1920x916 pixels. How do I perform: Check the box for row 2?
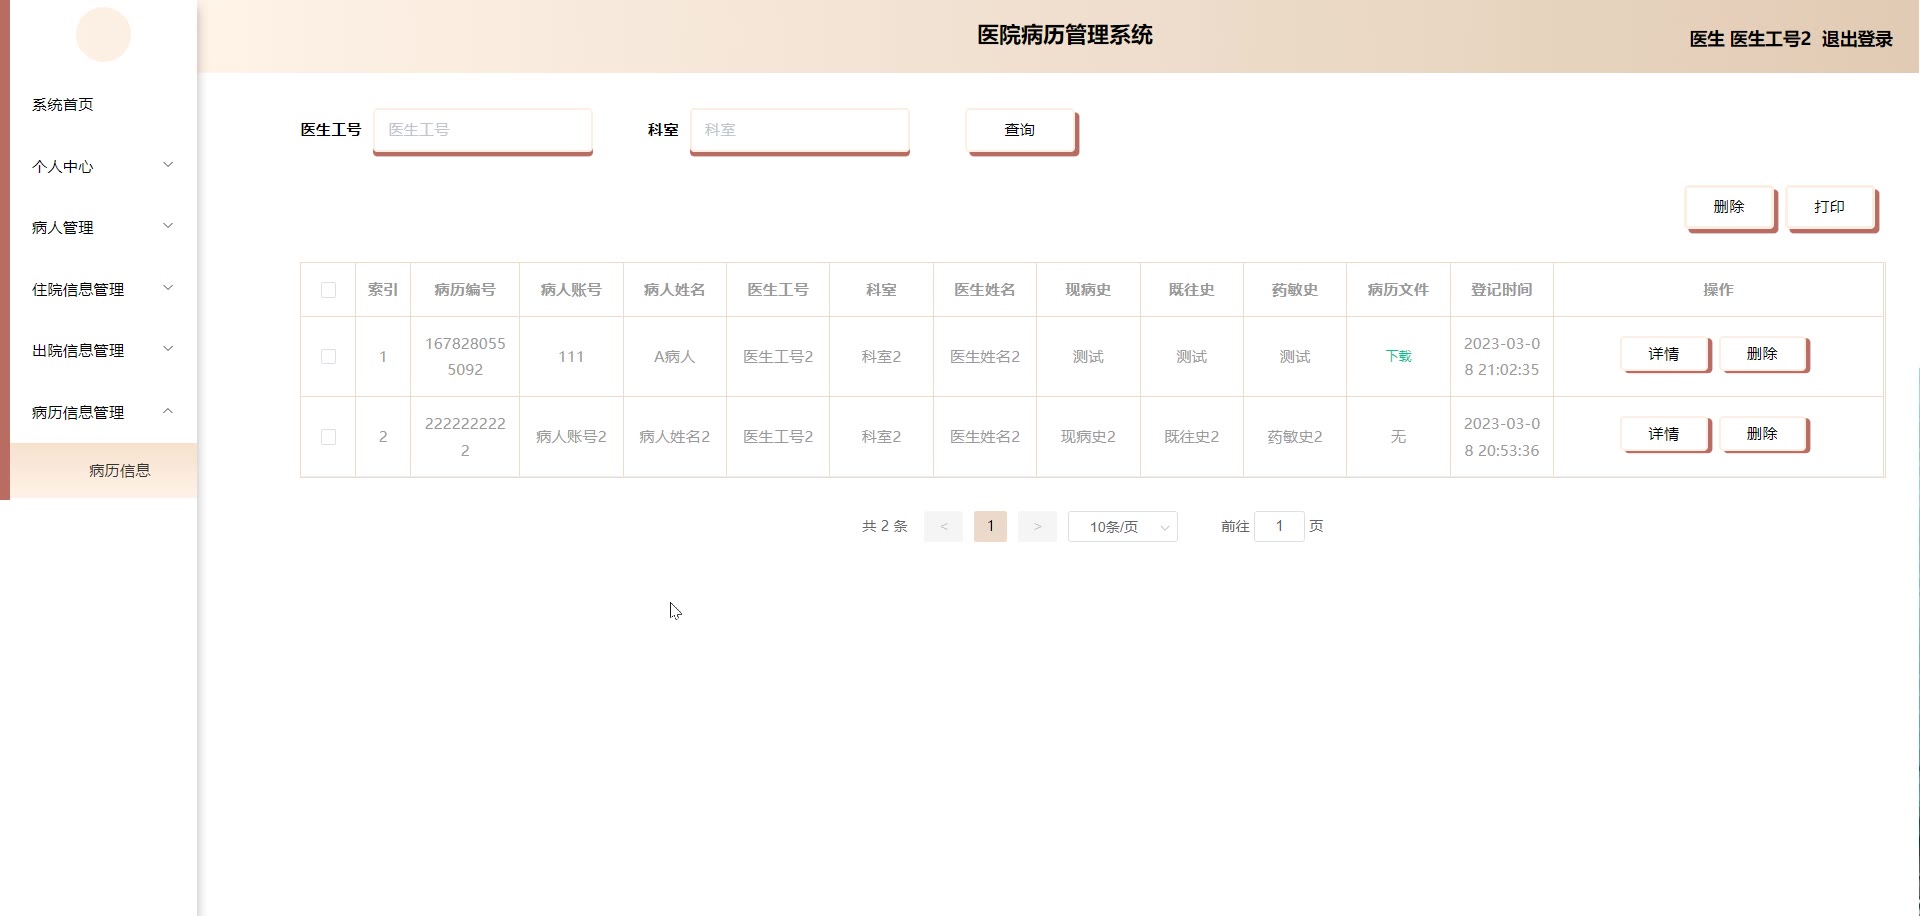[x=328, y=437]
